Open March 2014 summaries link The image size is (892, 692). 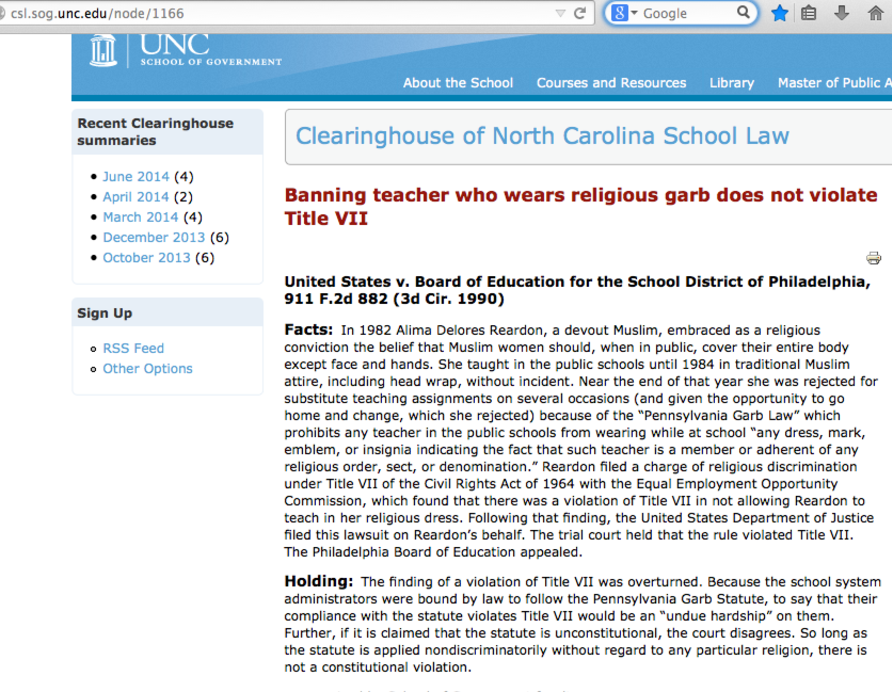(141, 217)
